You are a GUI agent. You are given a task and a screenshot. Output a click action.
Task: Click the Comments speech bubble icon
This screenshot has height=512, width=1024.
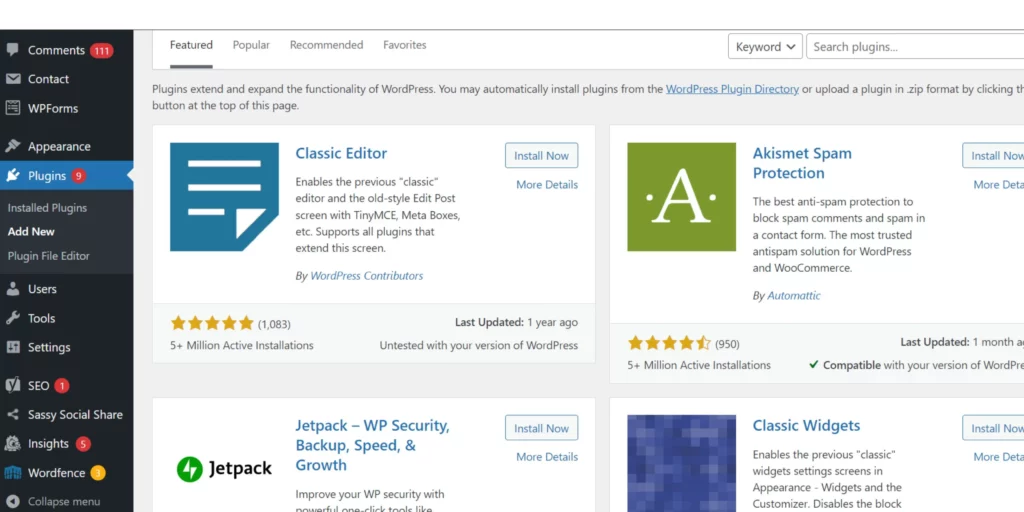[12, 50]
